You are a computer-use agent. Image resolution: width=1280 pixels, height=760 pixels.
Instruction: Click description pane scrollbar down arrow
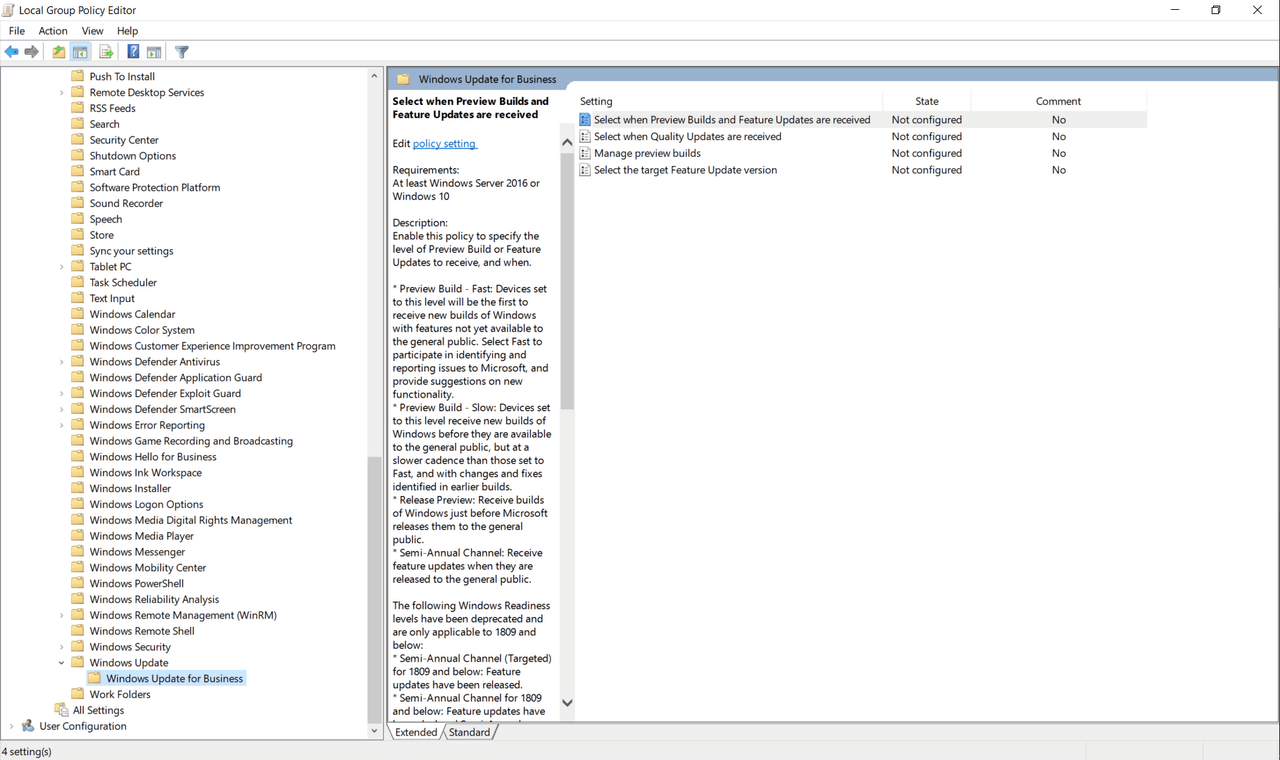click(567, 703)
